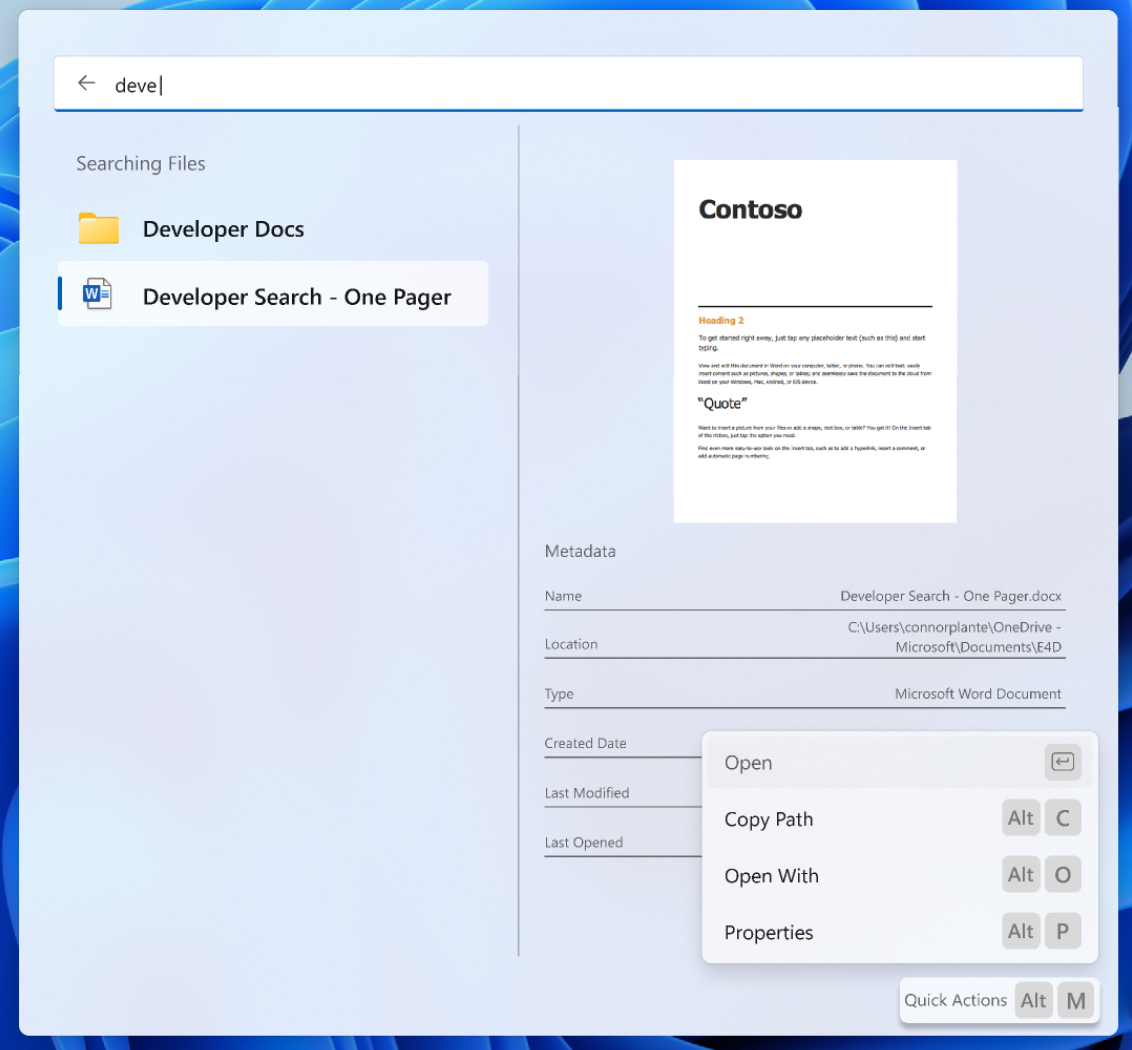Open Properties from the context menu
The height and width of the screenshot is (1050, 1132).
769,932
